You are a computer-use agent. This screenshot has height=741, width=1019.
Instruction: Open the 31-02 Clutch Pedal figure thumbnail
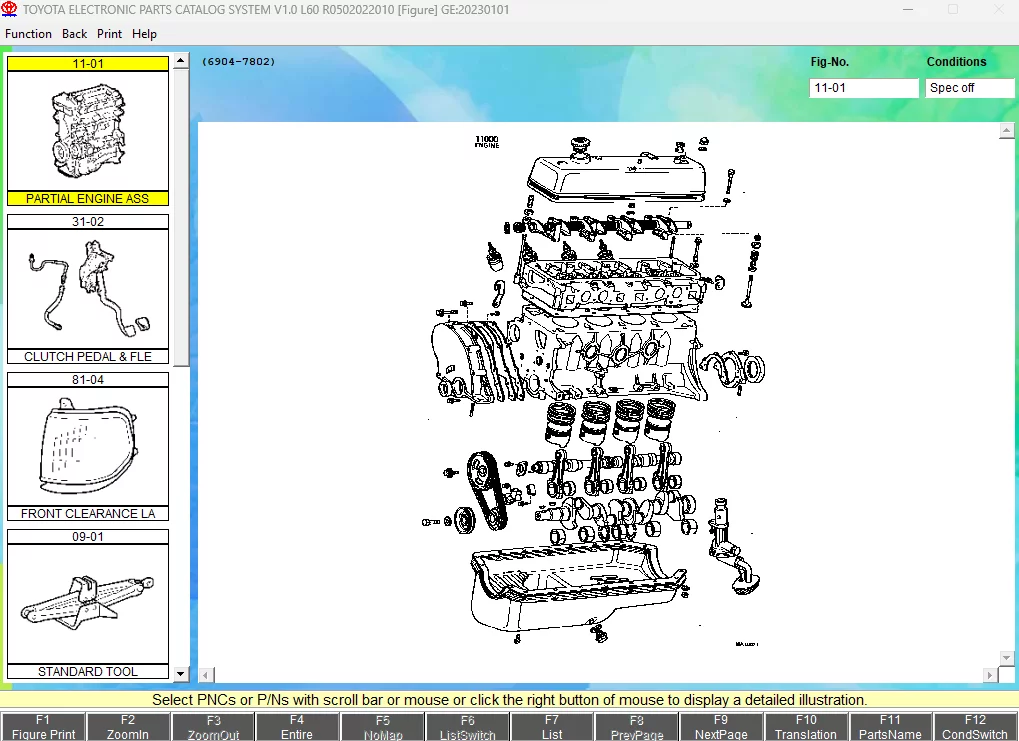(x=88, y=289)
